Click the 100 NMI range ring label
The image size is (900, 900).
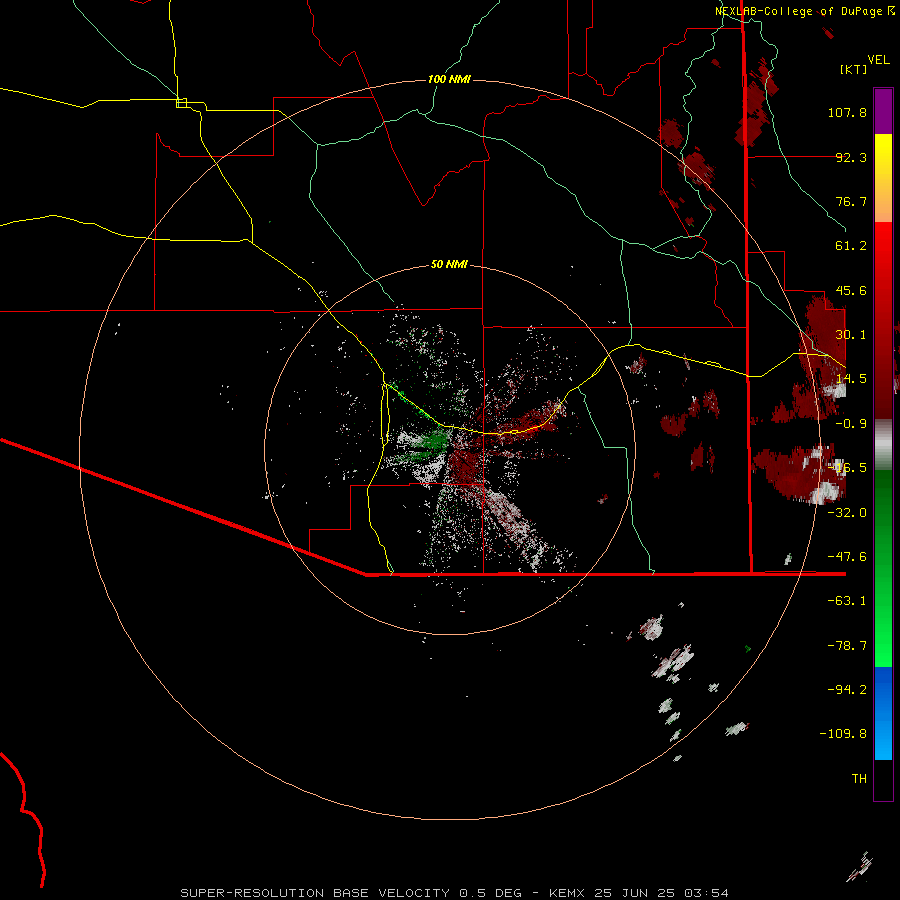click(449, 79)
